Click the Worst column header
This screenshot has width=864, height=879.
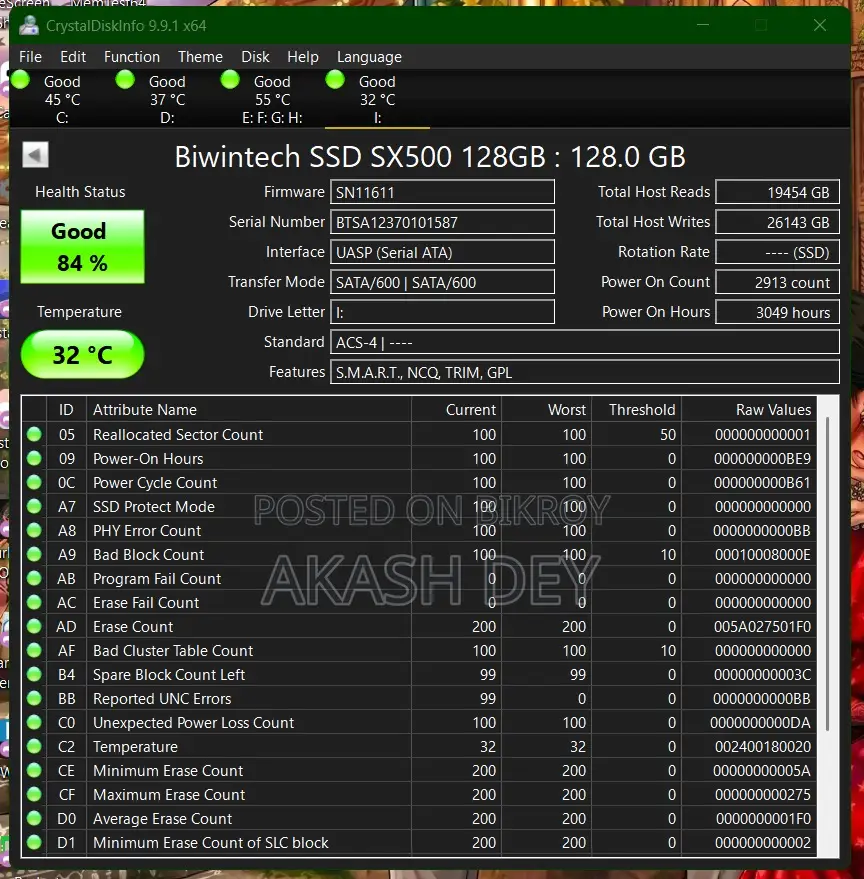coord(547,410)
